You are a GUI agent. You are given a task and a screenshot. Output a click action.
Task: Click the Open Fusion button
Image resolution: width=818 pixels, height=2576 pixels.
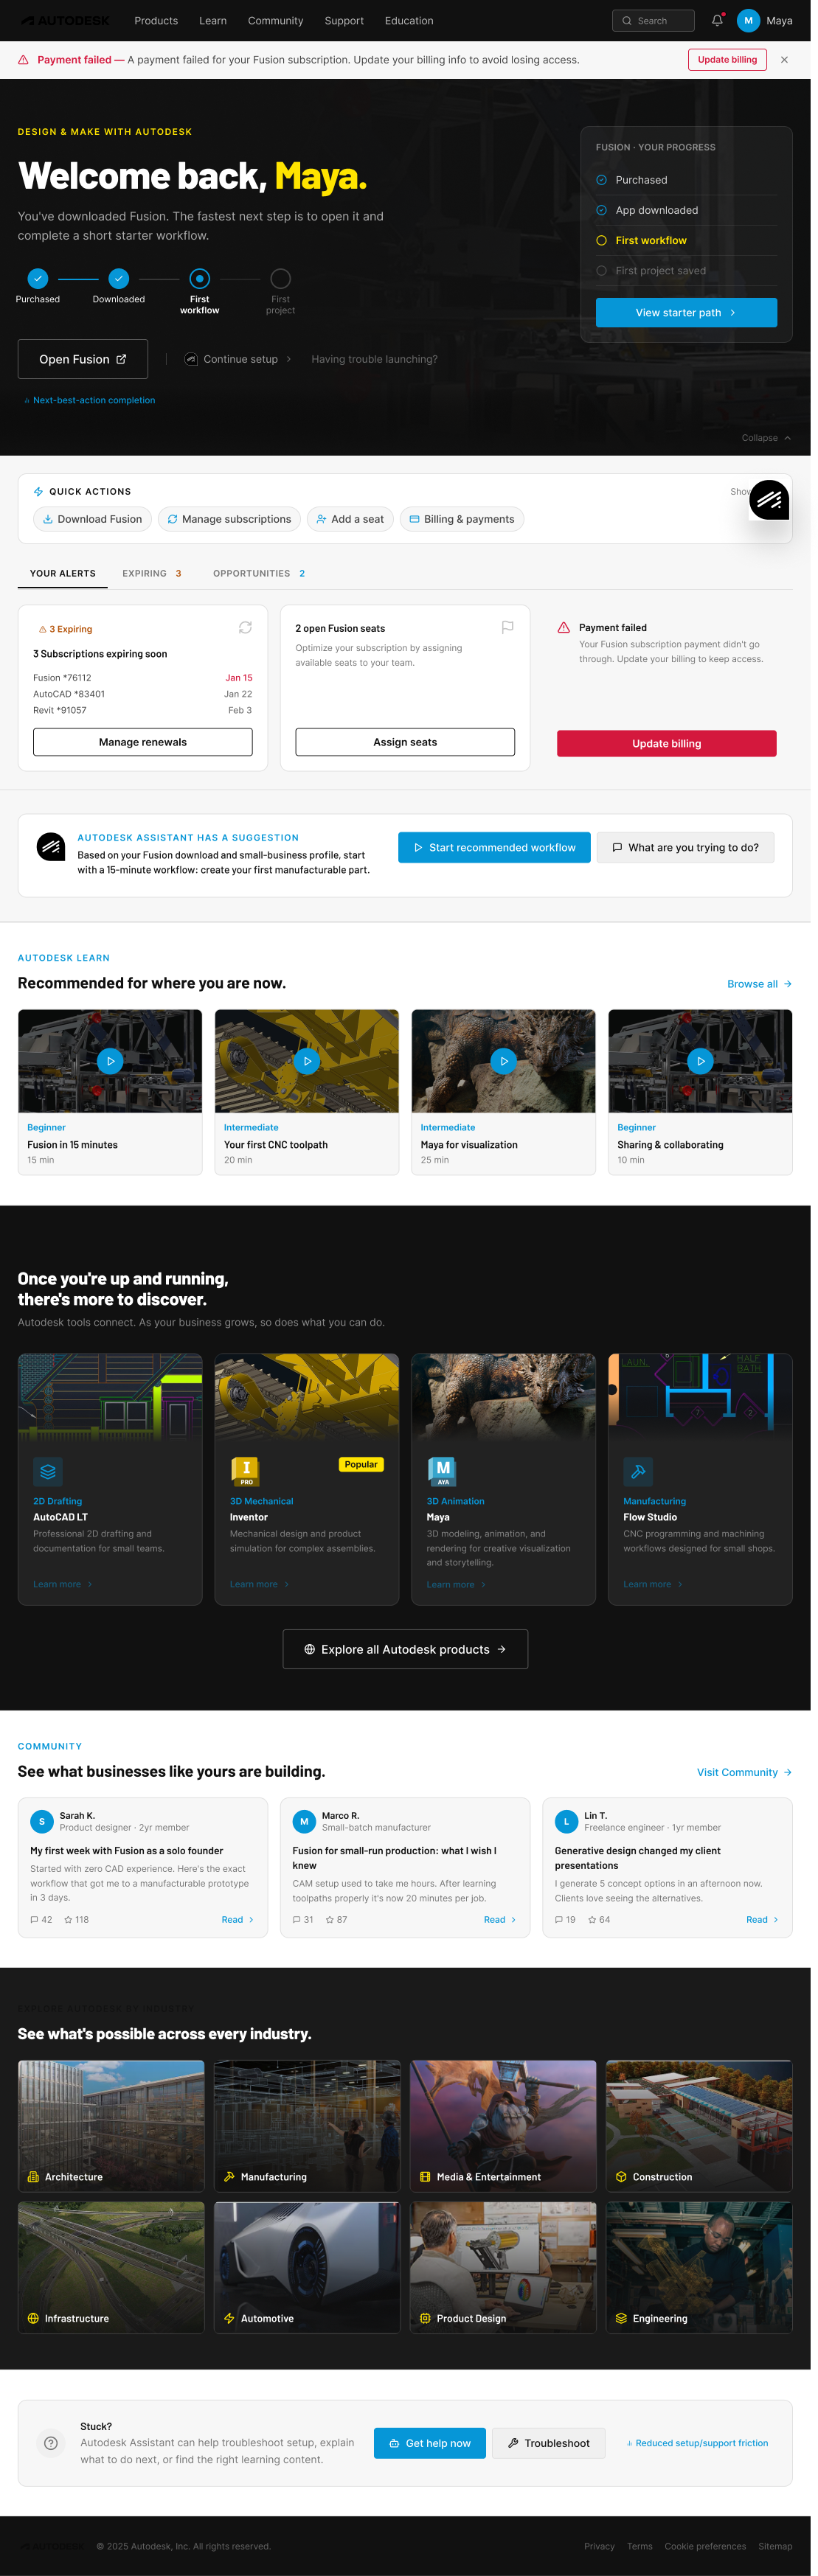coord(83,359)
